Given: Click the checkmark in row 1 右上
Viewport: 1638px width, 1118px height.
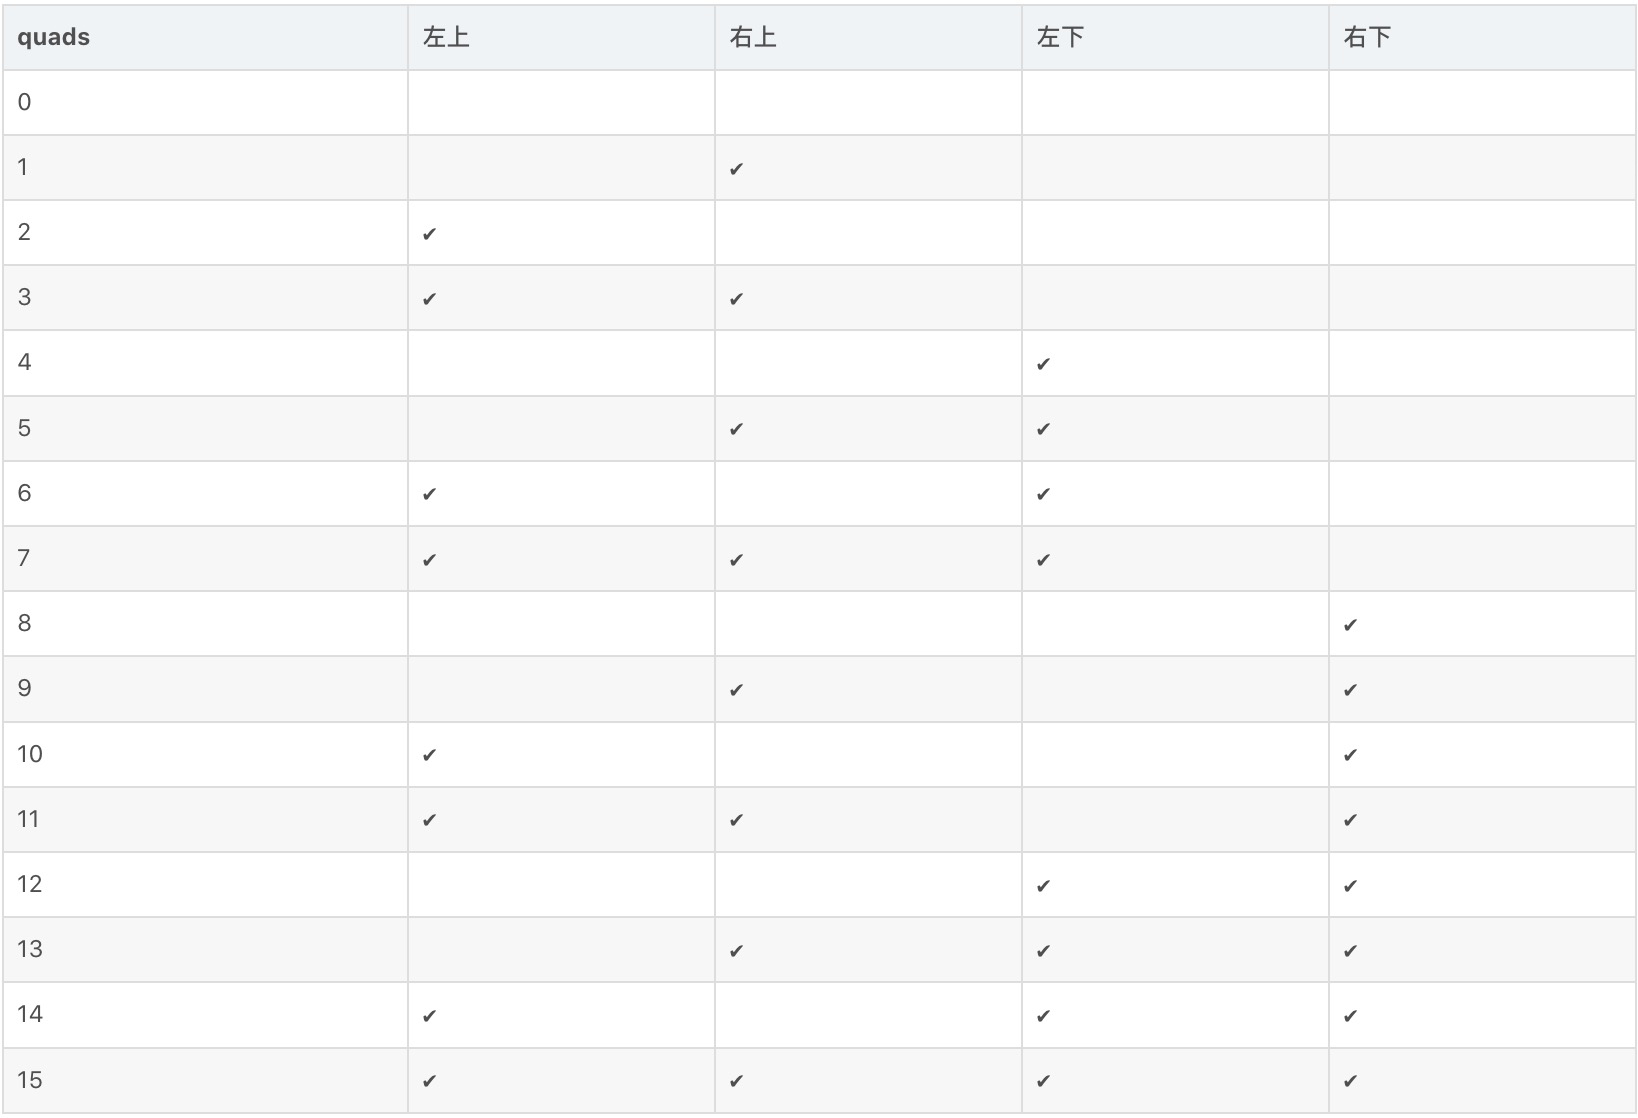Looking at the screenshot, I should coord(737,169).
